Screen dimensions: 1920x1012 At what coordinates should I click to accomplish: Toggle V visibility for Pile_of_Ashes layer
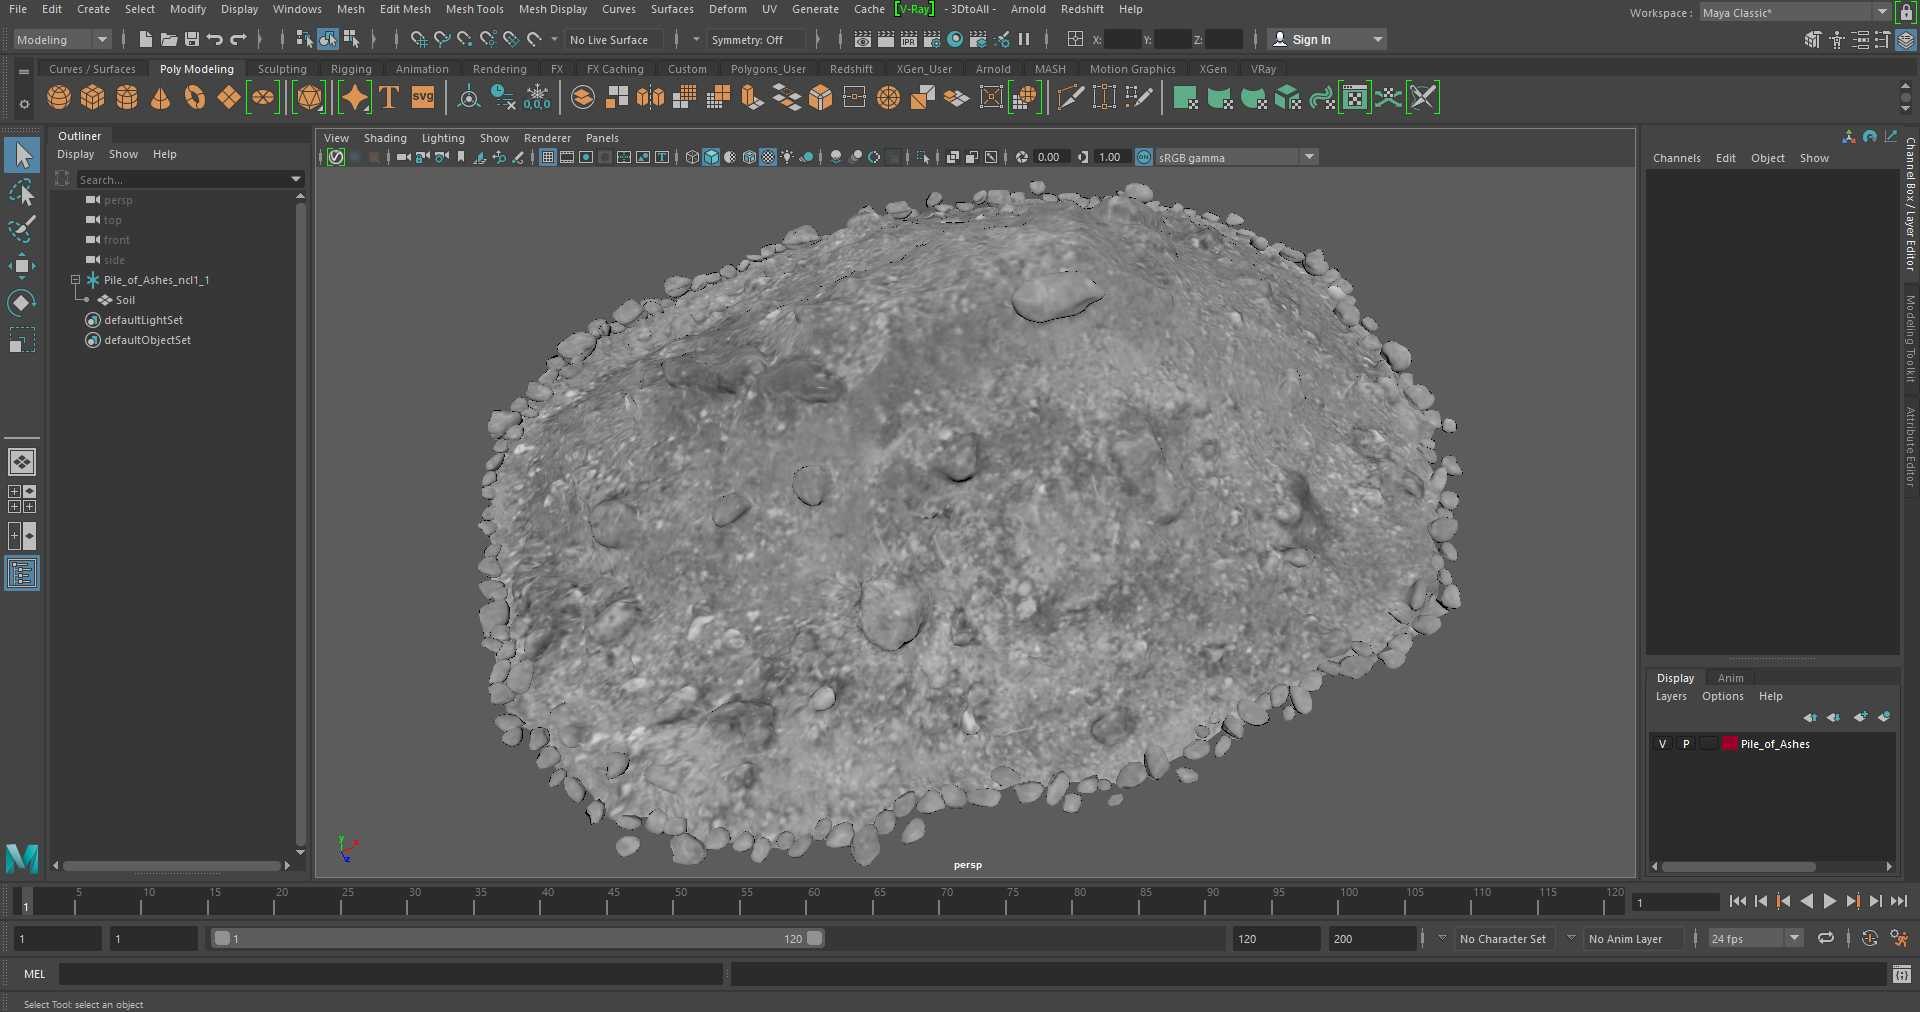click(1662, 744)
